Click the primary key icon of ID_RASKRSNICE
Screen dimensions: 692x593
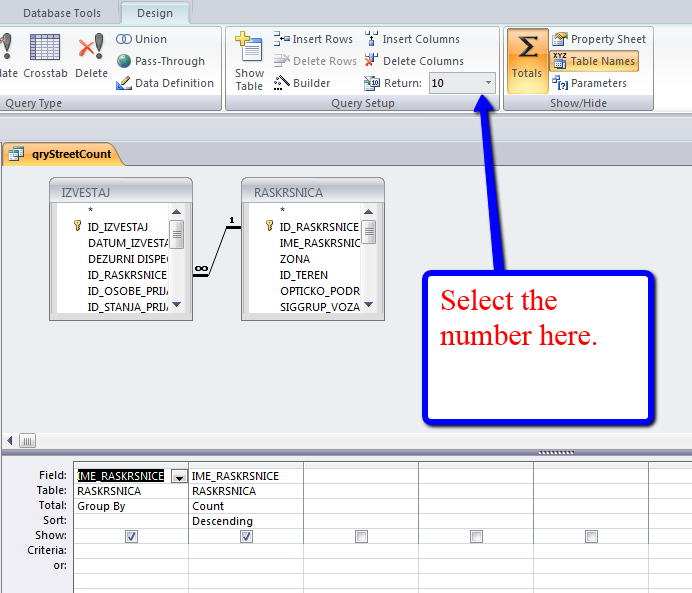[x=269, y=226]
